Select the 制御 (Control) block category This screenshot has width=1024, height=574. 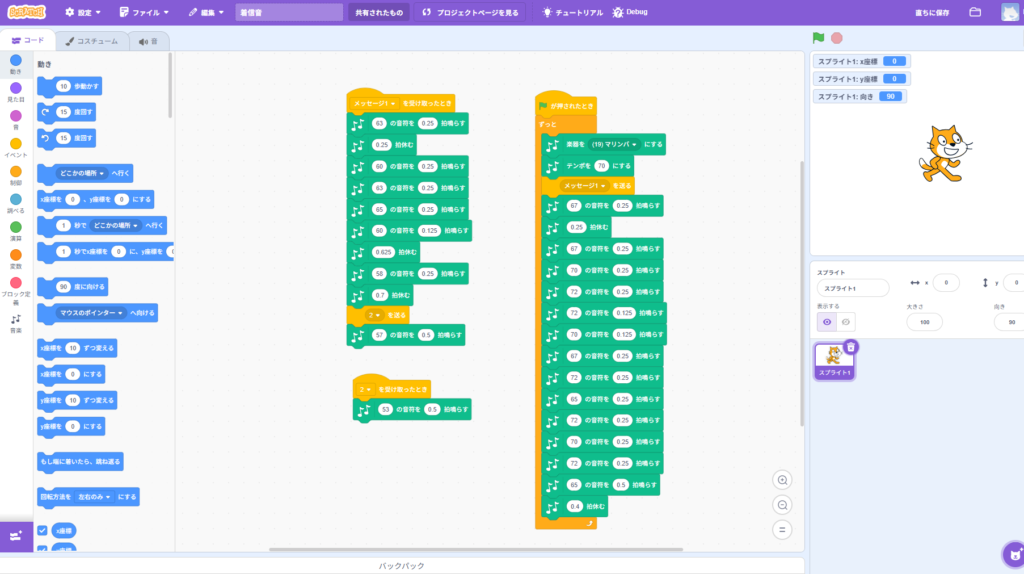point(16,176)
